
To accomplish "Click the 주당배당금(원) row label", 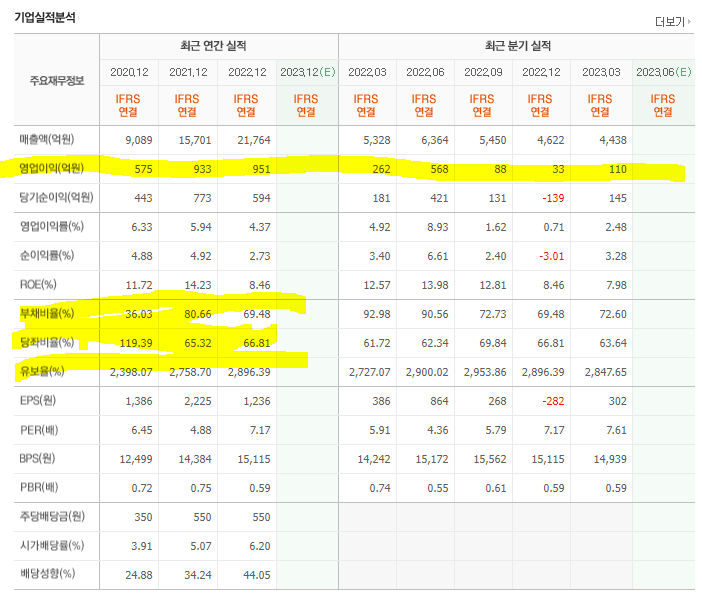I will pyautogui.click(x=52, y=516).
